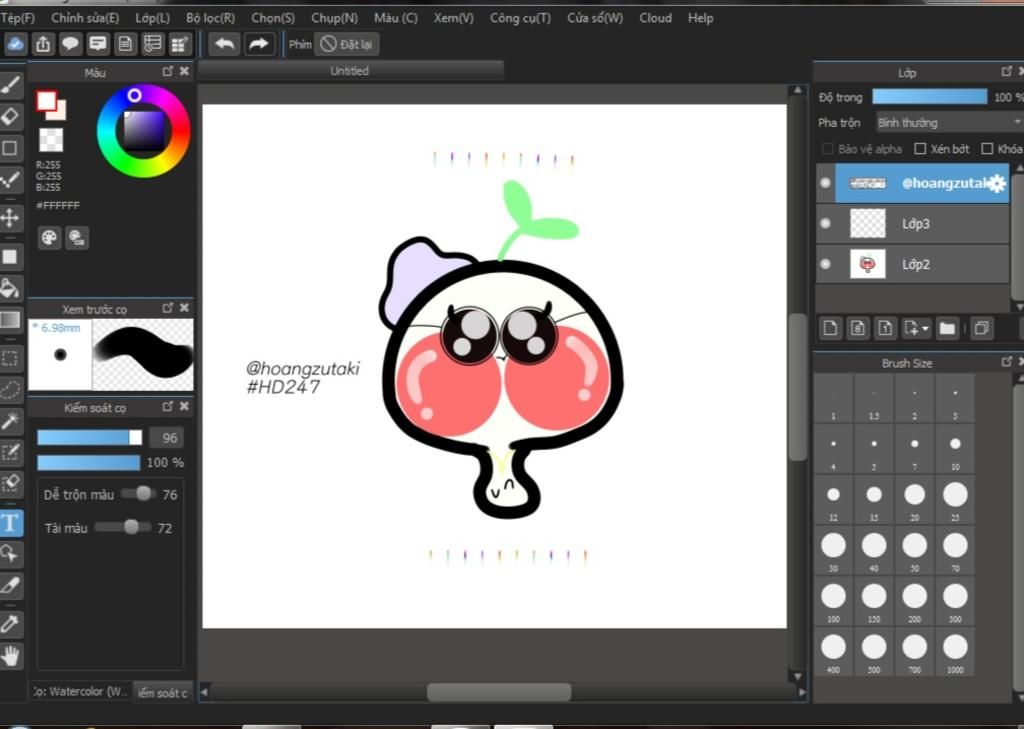Enable the Xén bớt checkbox

pyautogui.click(x=920, y=149)
